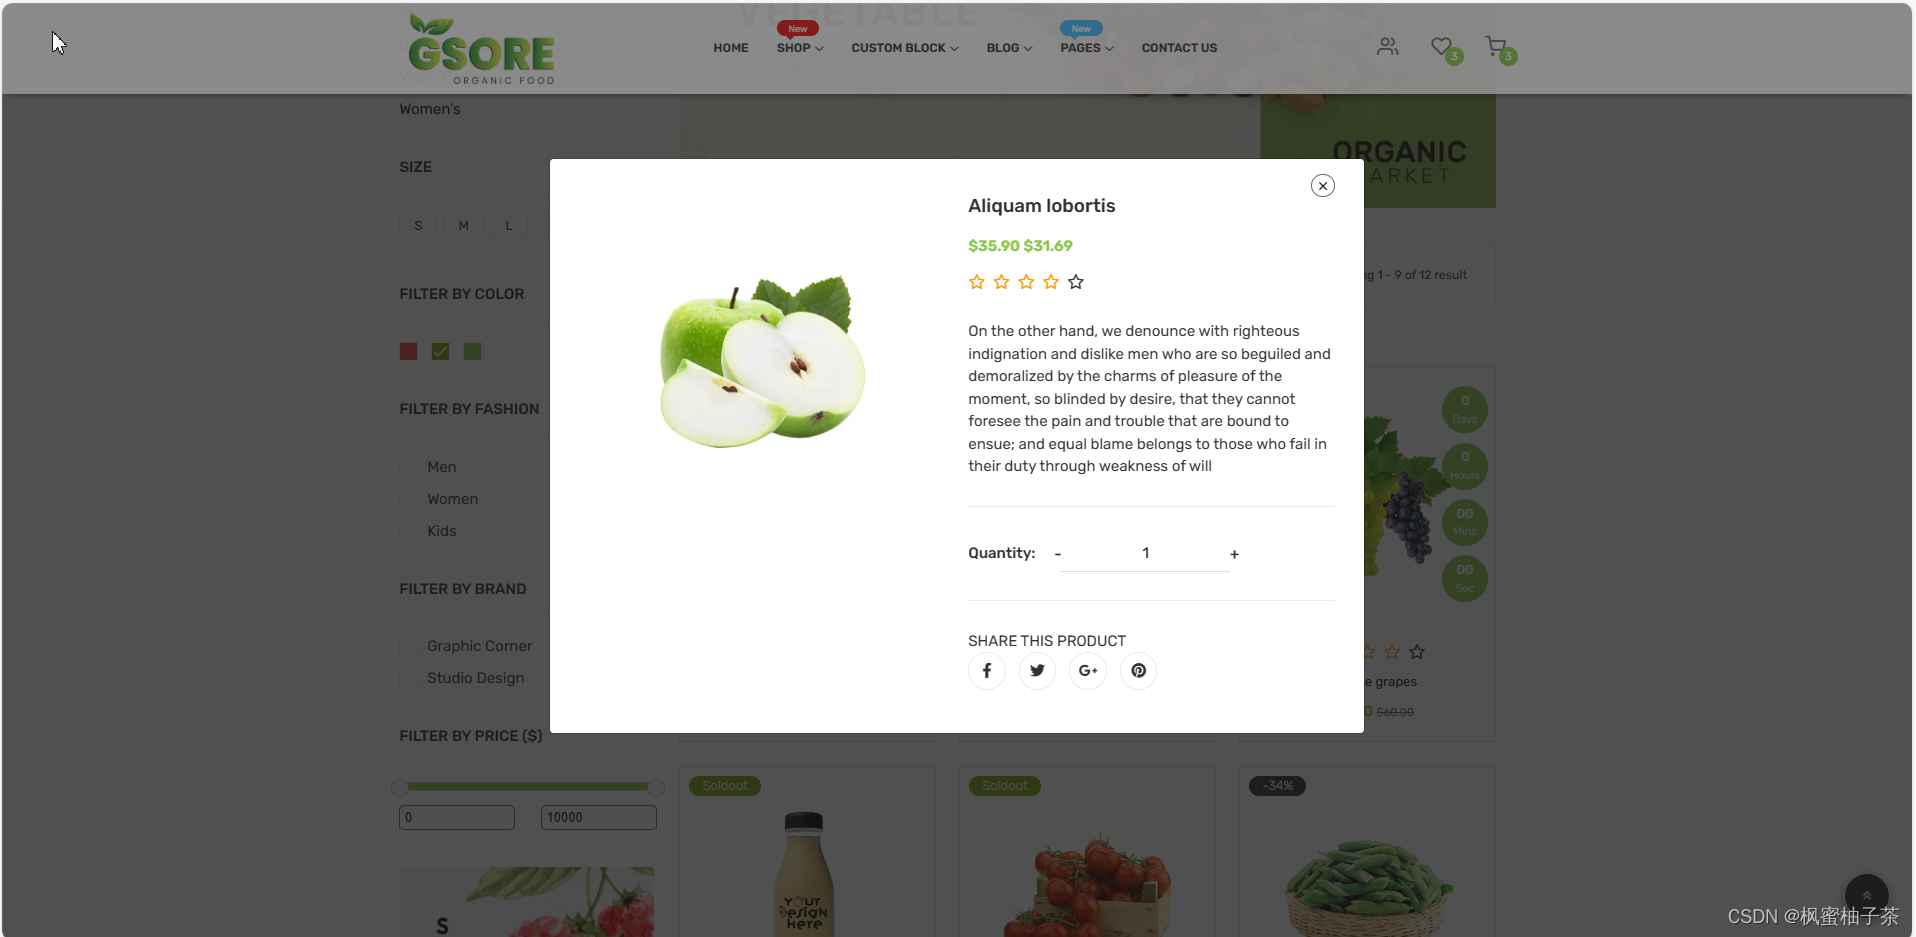The width and height of the screenshot is (1916, 937).
Task: Share product on Facebook
Action: 986,671
